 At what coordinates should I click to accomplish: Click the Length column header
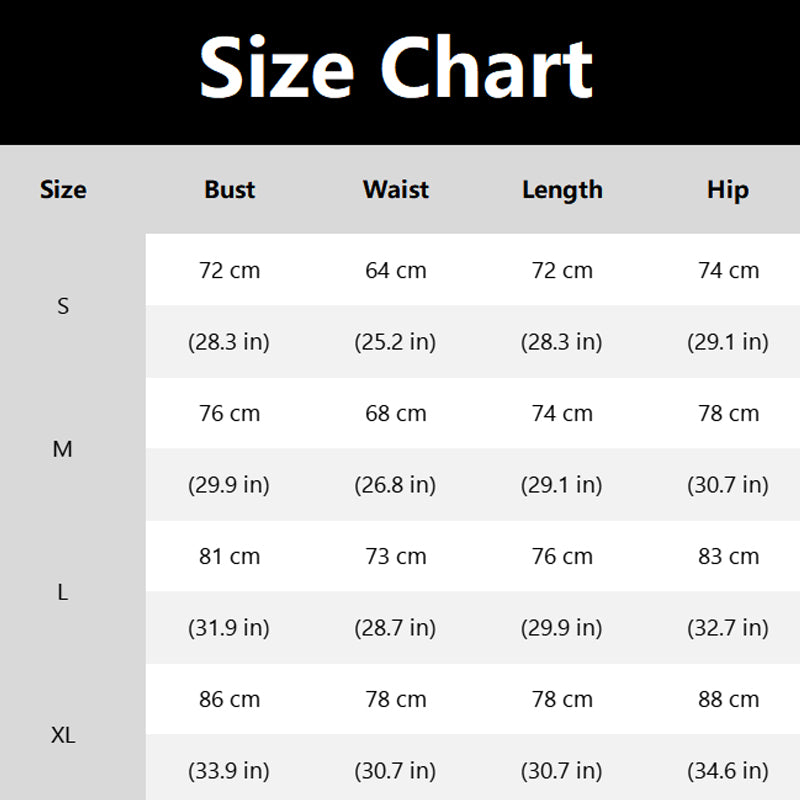click(x=562, y=190)
